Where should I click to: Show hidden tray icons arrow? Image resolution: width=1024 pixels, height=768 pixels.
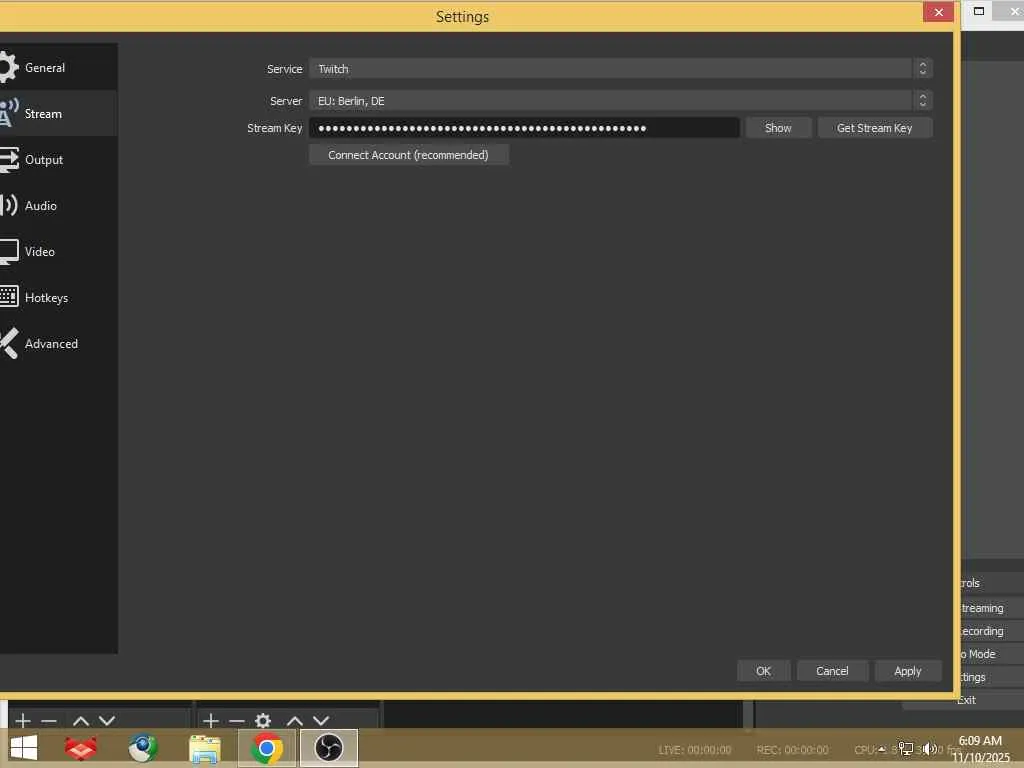tap(882, 749)
